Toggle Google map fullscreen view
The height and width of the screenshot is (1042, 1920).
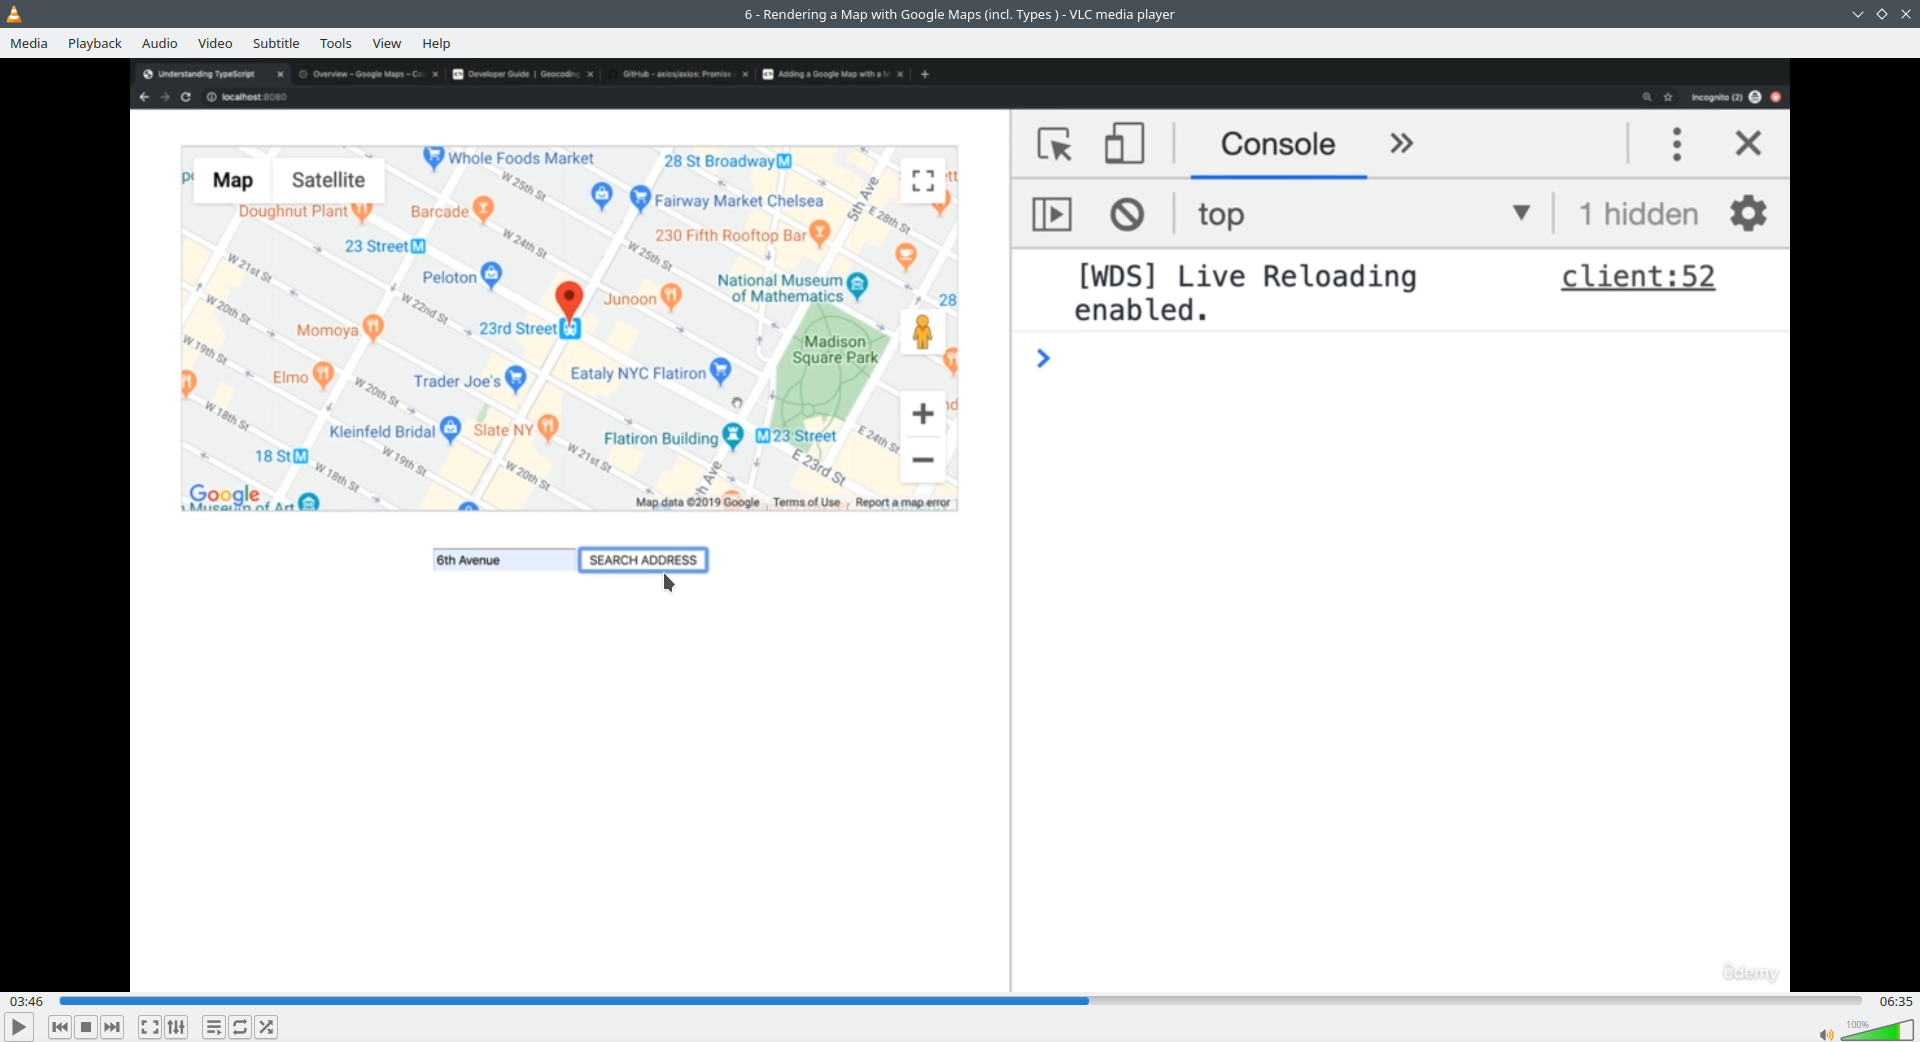click(x=923, y=180)
